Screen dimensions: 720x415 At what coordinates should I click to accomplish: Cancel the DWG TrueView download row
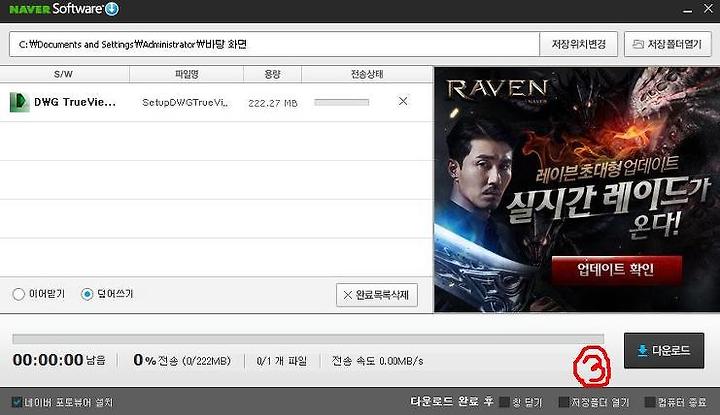(x=403, y=101)
